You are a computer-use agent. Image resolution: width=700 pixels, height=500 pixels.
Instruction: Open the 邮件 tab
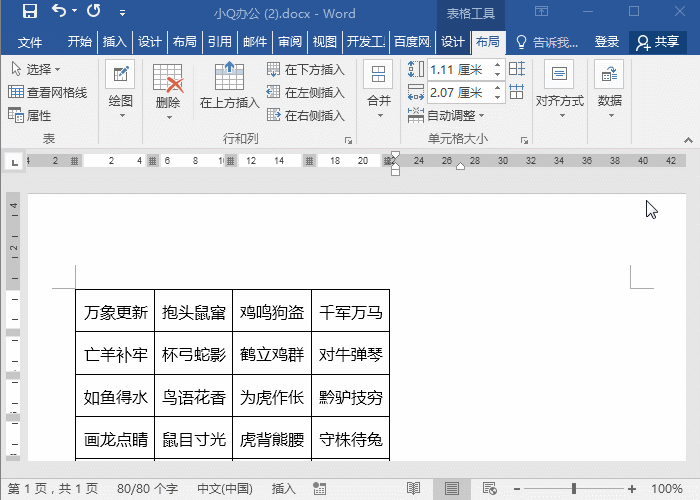click(255, 42)
